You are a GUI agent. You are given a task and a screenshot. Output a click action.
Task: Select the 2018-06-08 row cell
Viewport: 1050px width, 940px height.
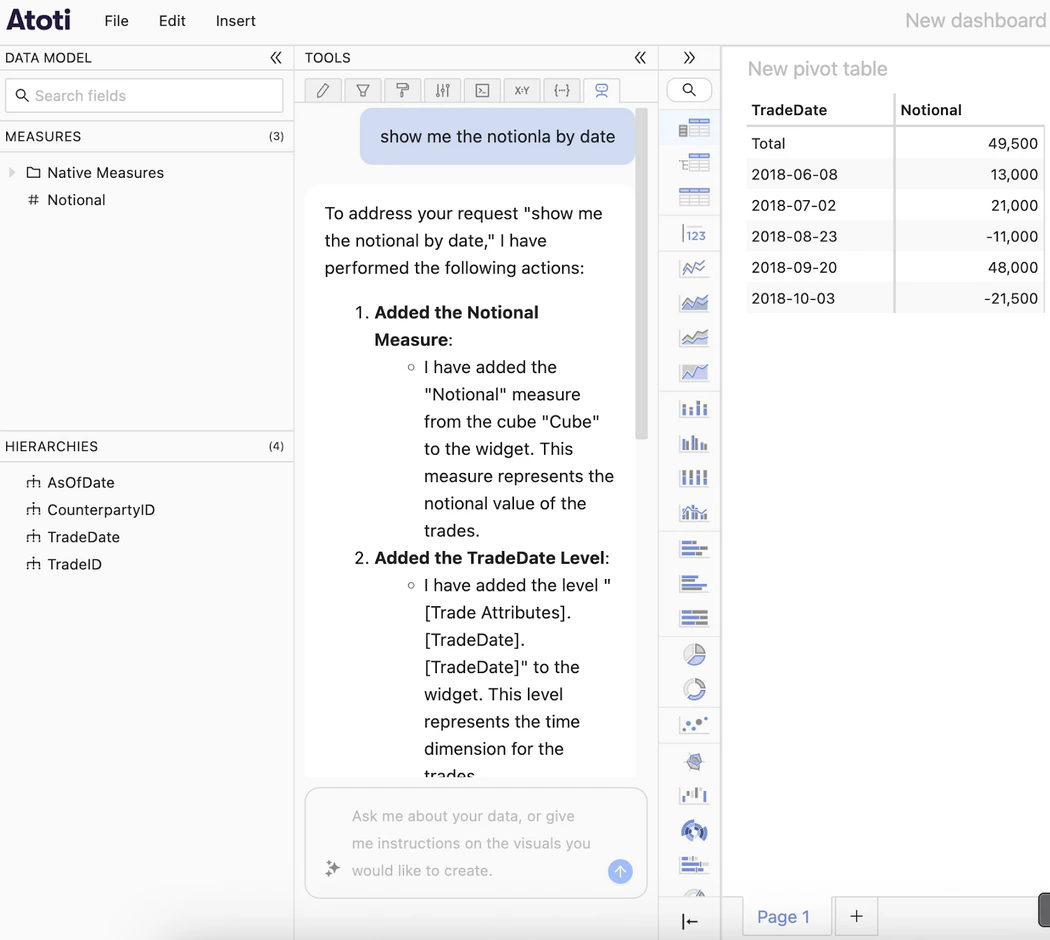820,175
